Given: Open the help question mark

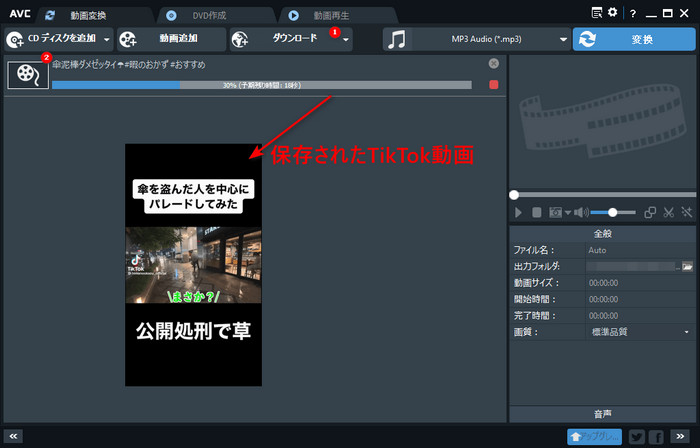Looking at the screenshot, I should [x=633, y=13].
